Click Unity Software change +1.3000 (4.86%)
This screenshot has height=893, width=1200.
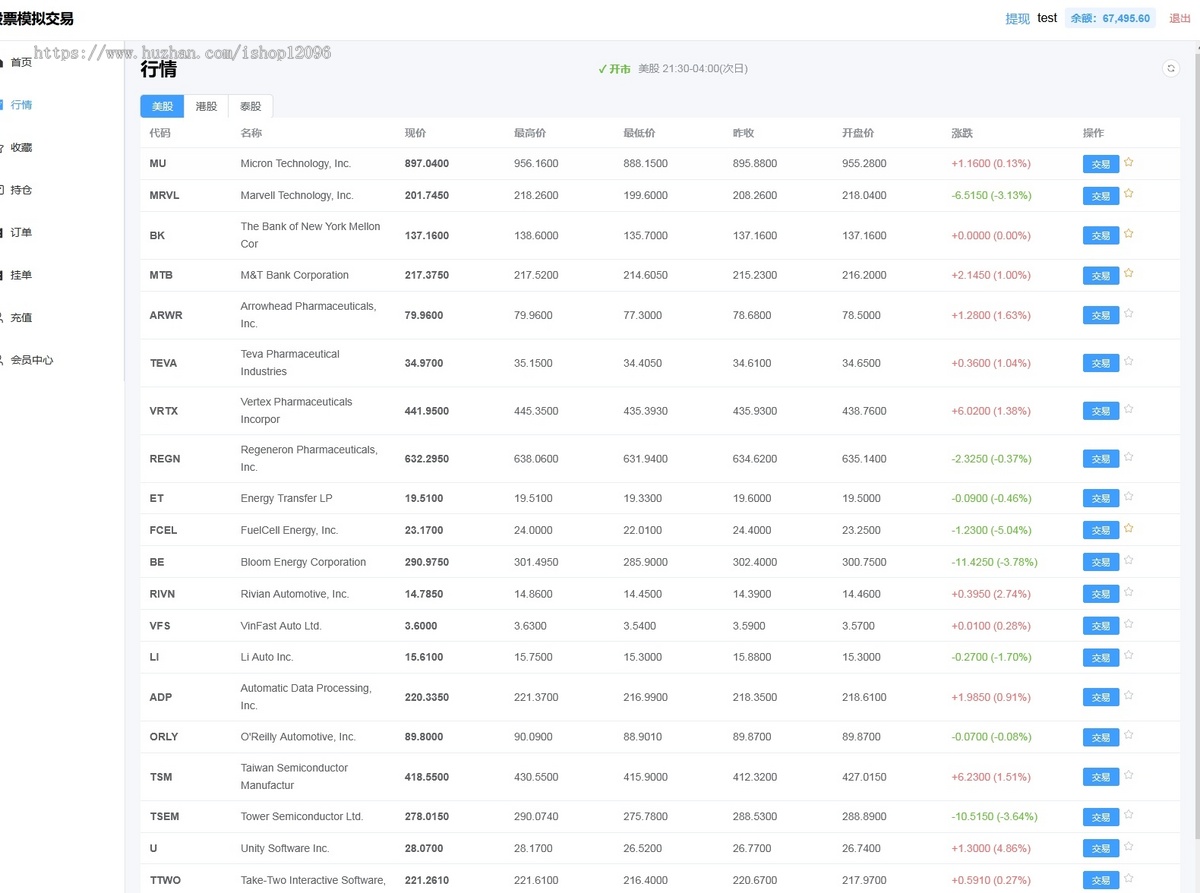[991, 848]
